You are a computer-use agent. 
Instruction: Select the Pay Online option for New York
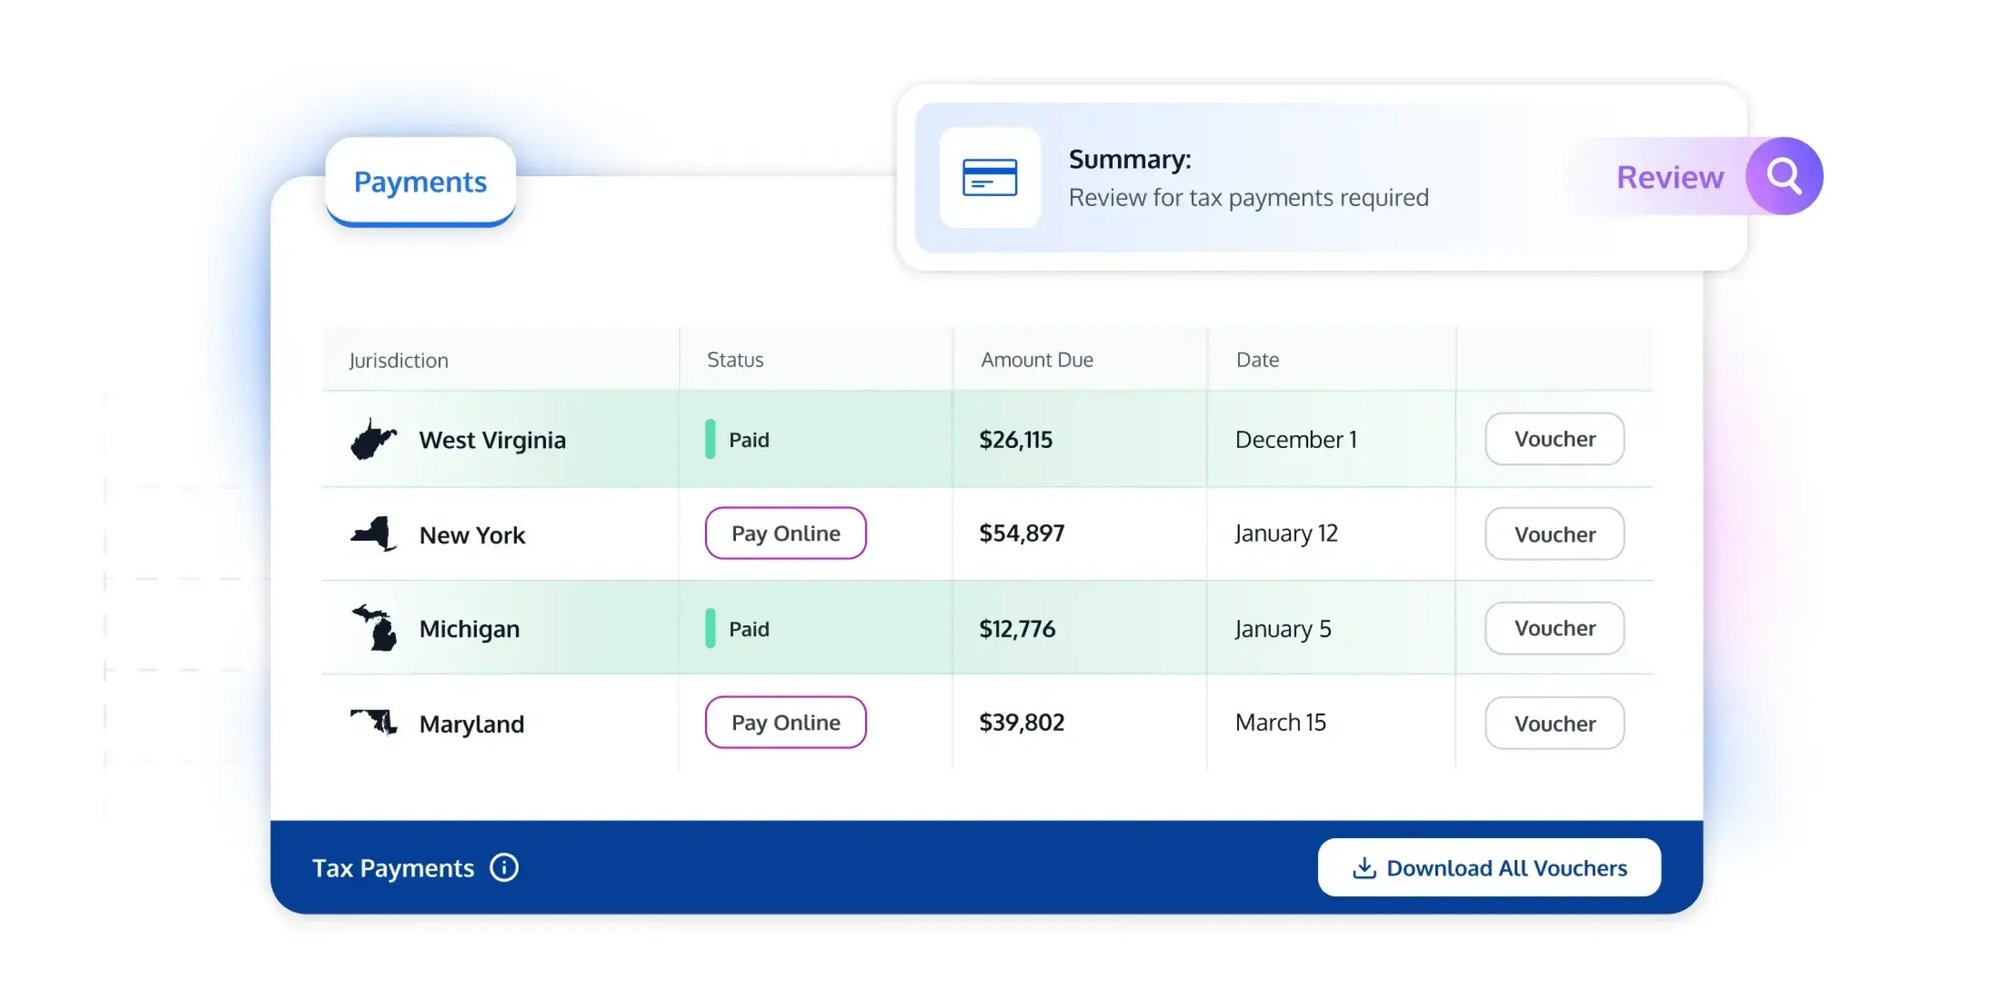[785, 533]
